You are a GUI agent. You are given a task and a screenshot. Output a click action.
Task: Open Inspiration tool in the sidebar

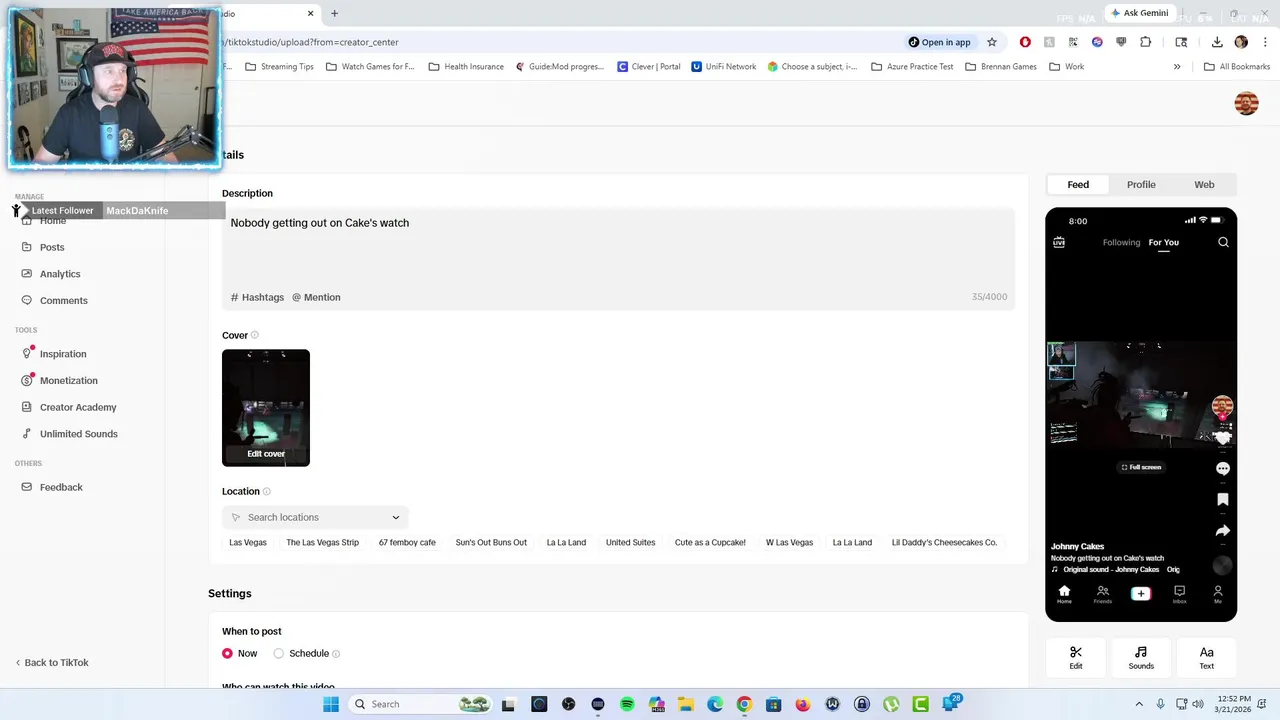(63, 354)
